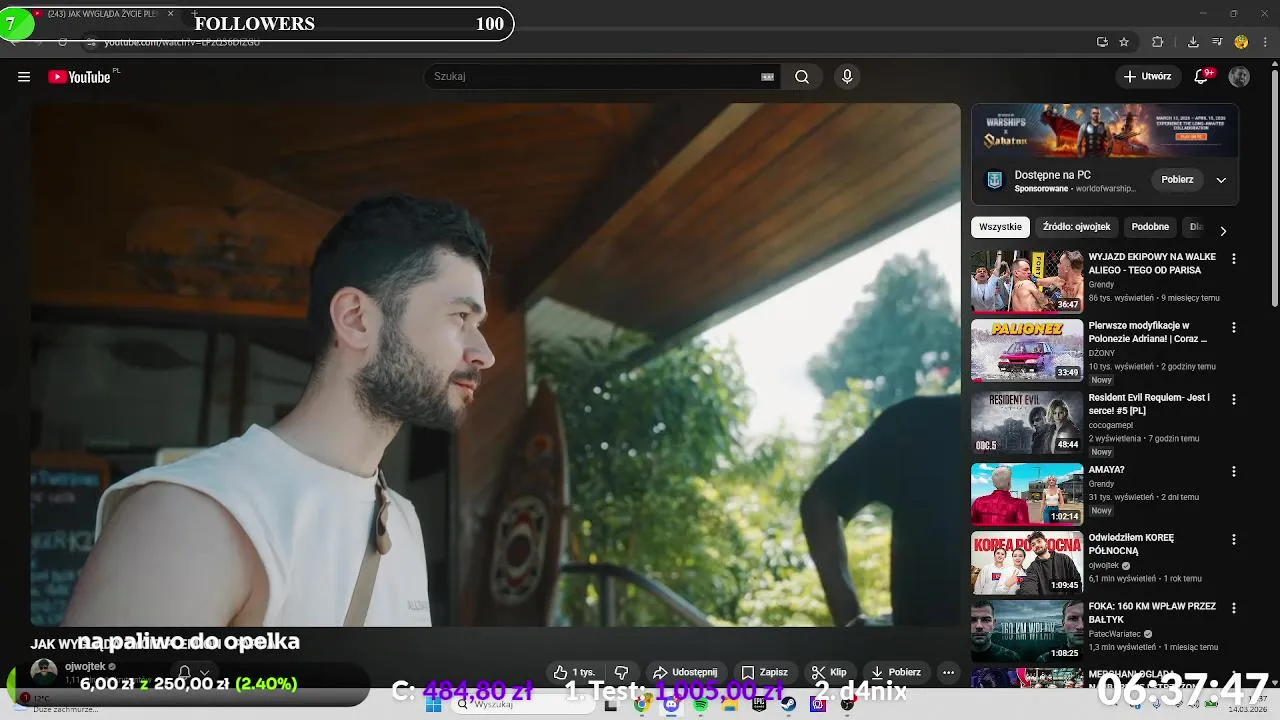The width and height of the screenshot is (1280, 720).
Task: Open a new browser tab
Action: point(195,14)
